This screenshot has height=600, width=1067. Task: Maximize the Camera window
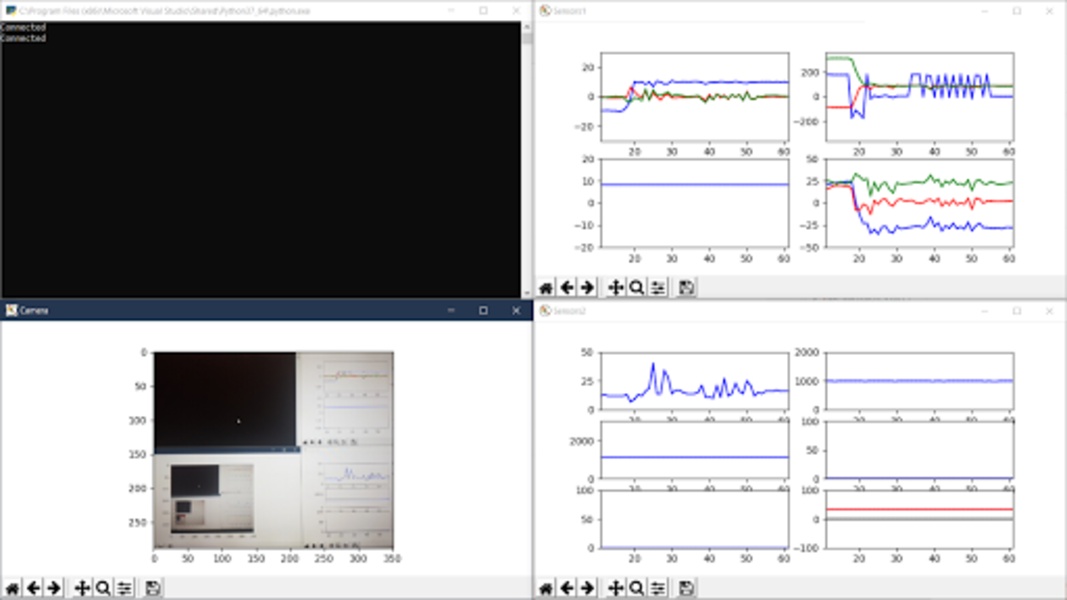[483, 310]
